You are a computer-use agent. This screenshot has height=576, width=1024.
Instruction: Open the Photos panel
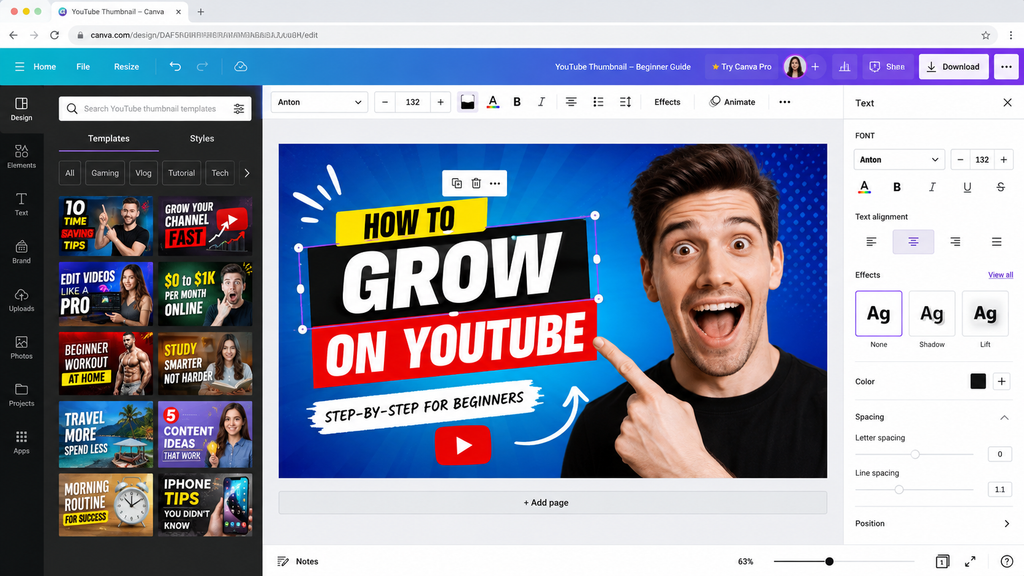coord(21,347)
